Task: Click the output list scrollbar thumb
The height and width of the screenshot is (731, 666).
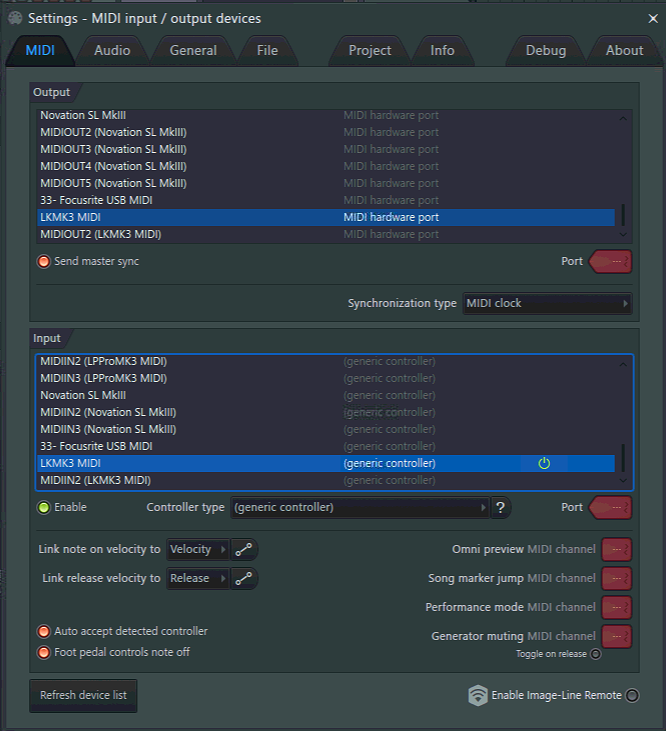Action: click(623, 215)
